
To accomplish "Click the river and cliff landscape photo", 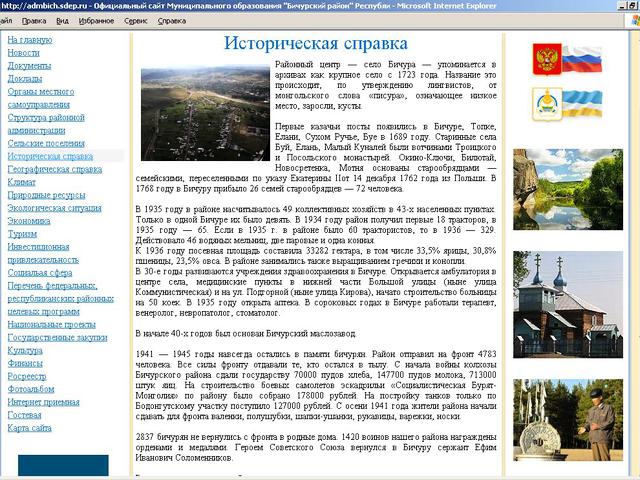I will (568, 189).
